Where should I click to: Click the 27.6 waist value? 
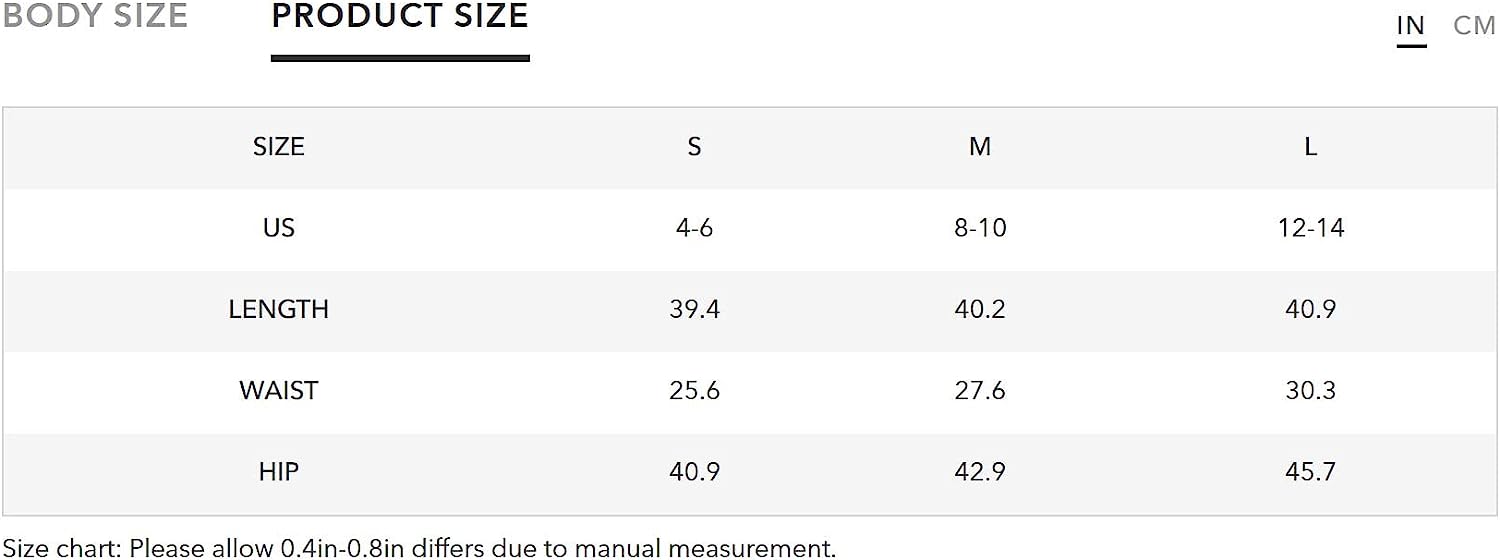point(980,390)
